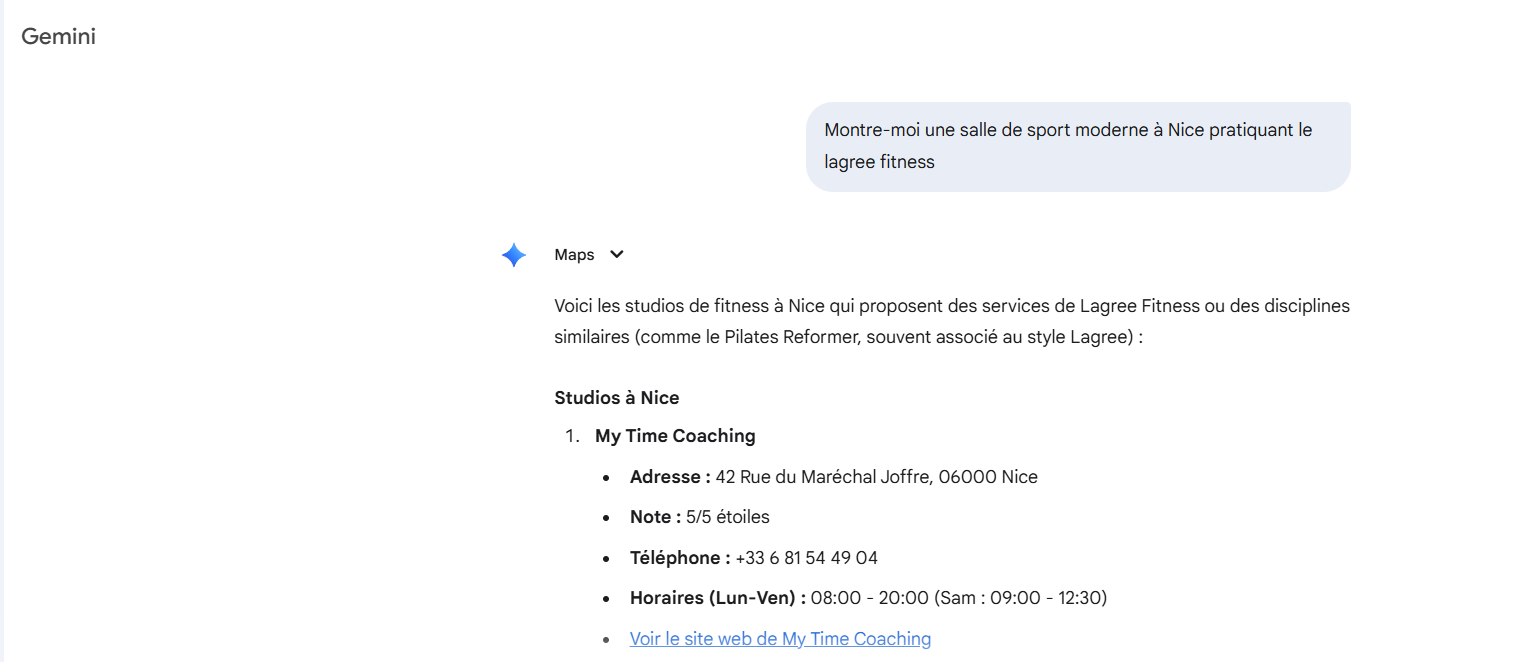Collapse the Maps response using the chevron
This screenshot has height=662, width=1538.
click(x=617, y=255)
